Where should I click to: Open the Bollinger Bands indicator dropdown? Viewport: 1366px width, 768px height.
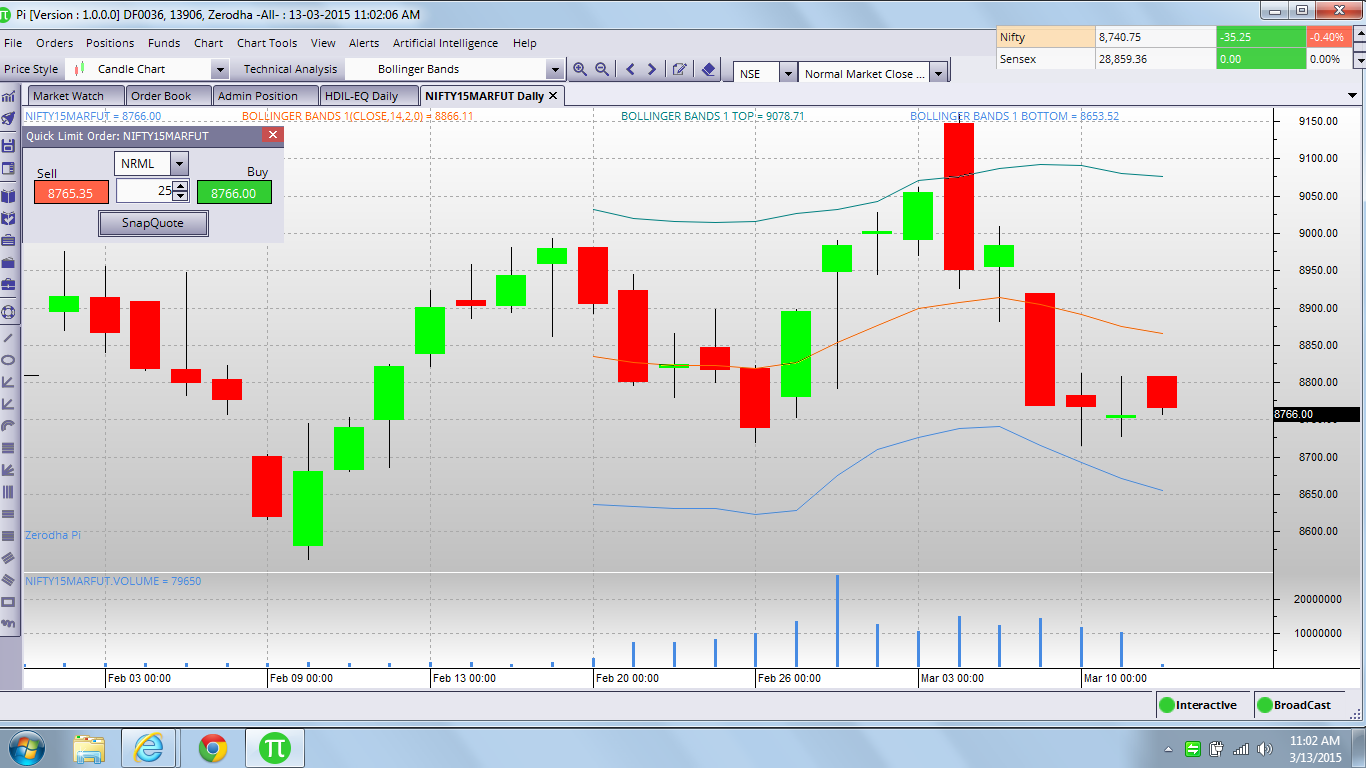(555, 69)
